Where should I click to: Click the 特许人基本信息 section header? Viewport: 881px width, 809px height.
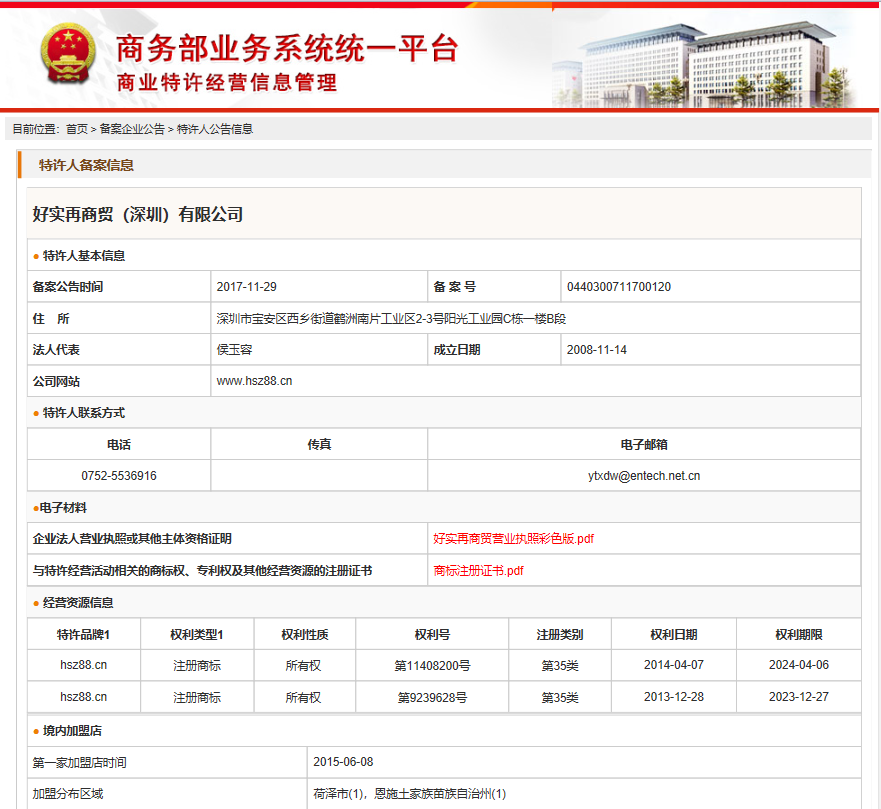point(84,256)
